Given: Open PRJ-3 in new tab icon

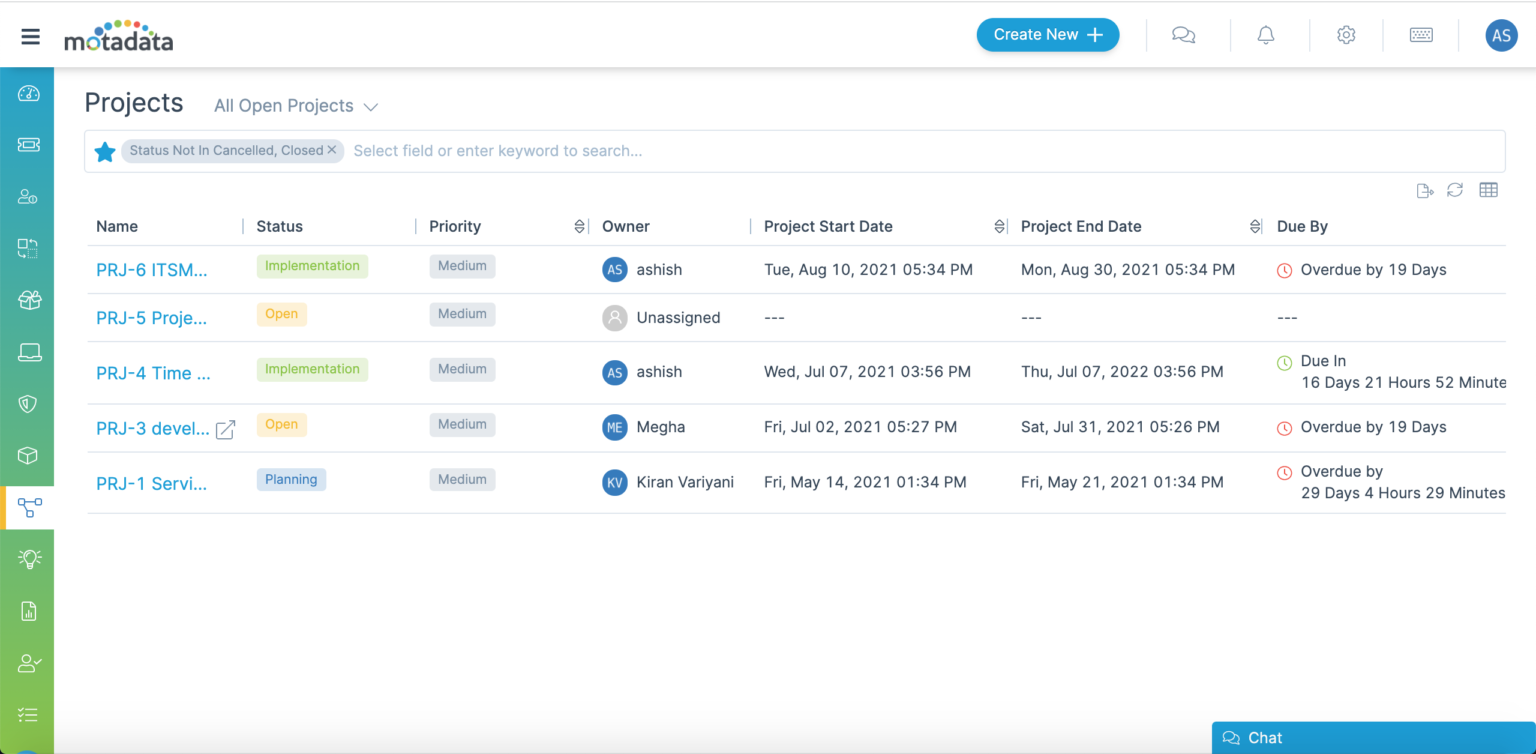Looking at the screenshot, I should tap(226, 429).
